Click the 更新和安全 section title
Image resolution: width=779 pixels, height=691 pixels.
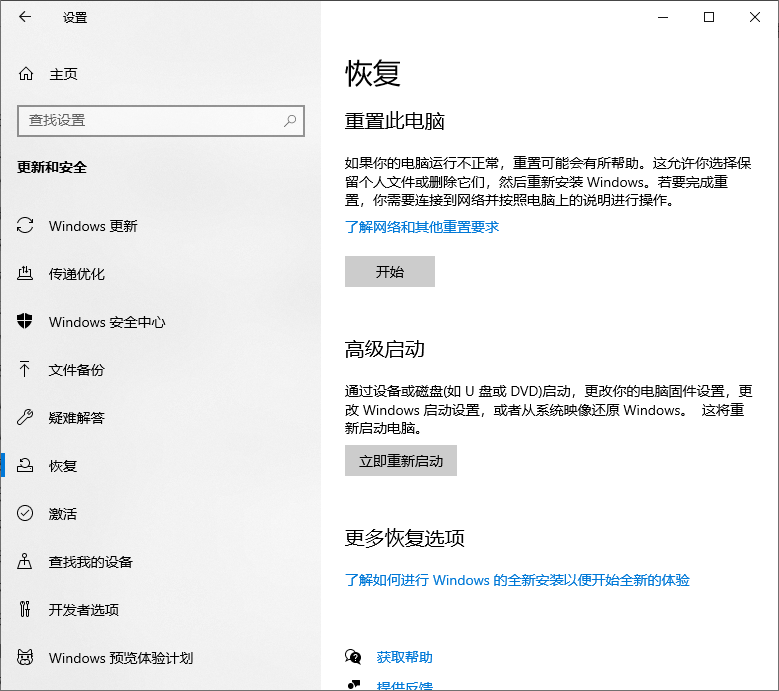tap(52, 167)
